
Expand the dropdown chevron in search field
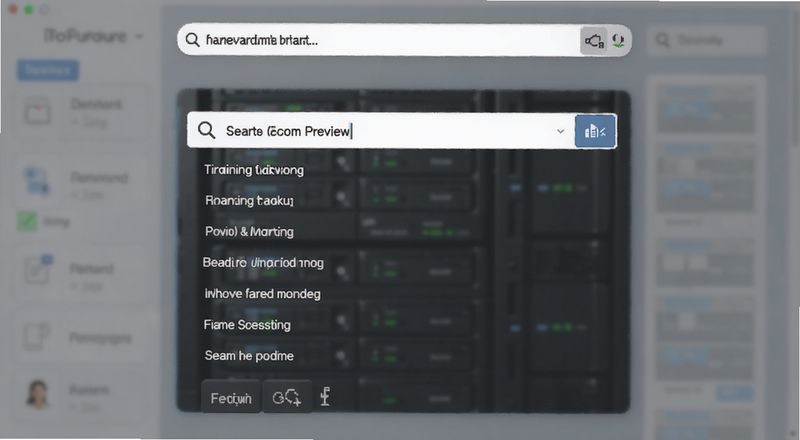pos(560,131)
